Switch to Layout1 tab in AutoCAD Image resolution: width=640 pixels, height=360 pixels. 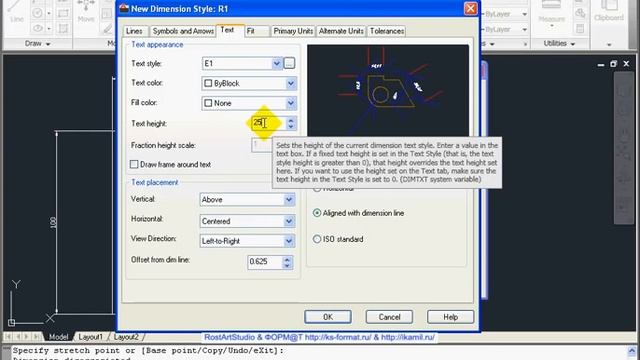pos(90,337)
